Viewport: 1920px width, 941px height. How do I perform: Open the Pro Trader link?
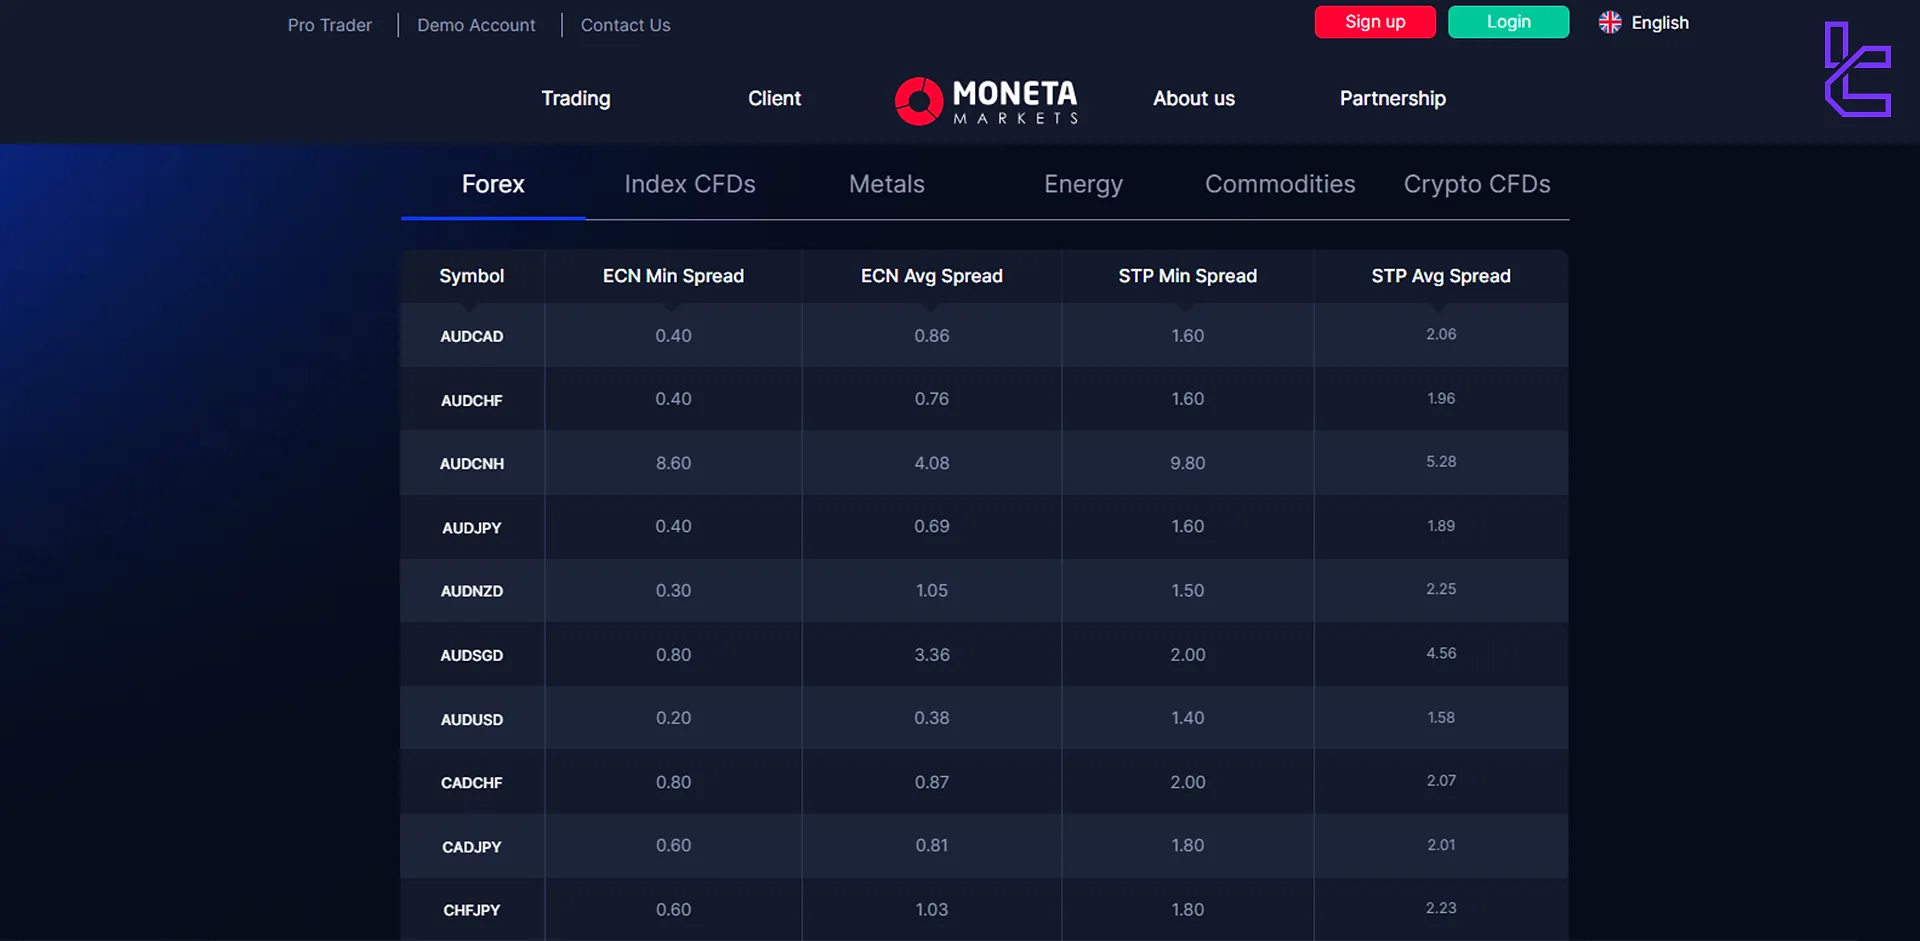tap(330, 25)
